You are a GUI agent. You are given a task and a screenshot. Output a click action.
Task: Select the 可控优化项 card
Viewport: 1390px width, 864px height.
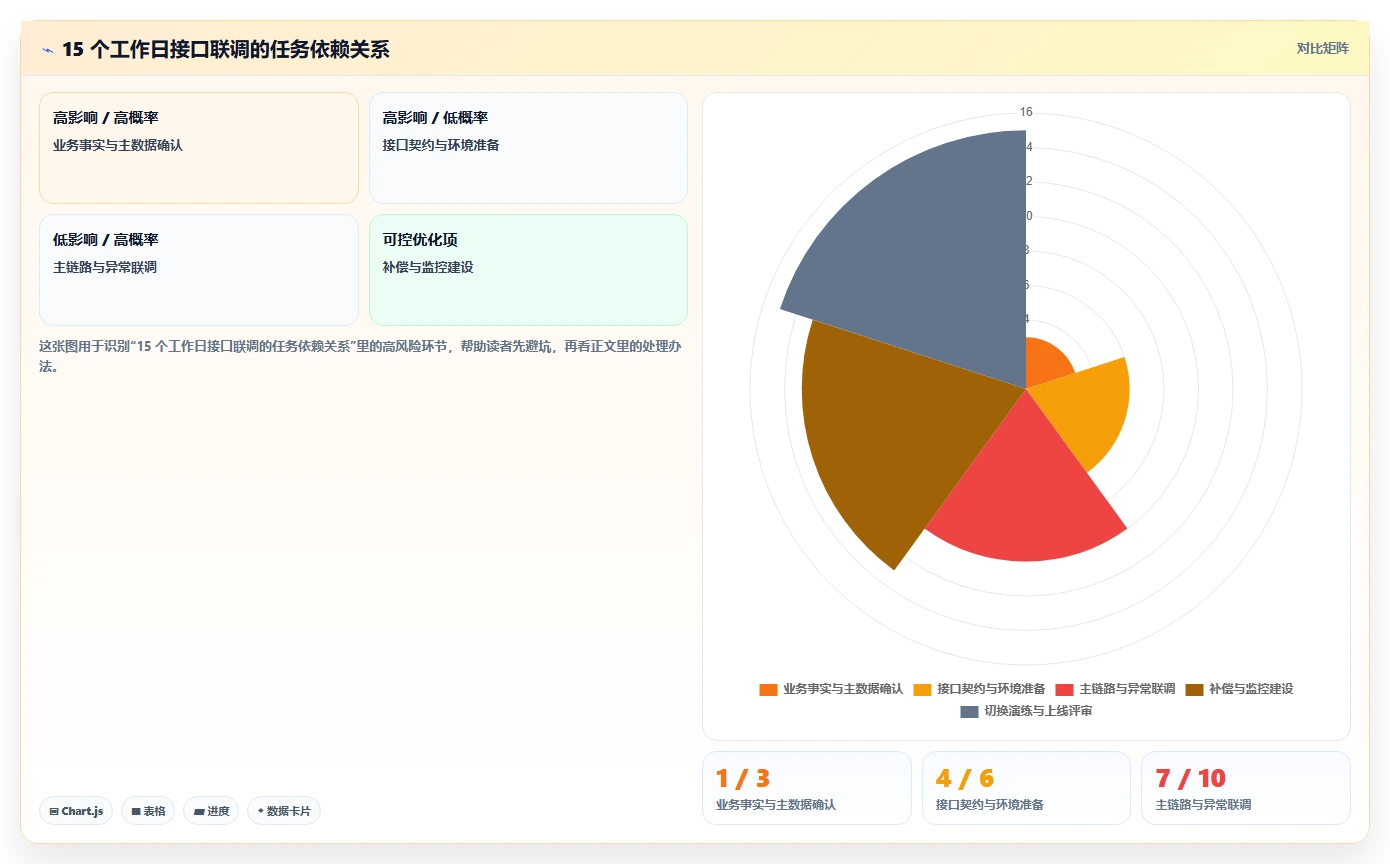tap(528, 270)
